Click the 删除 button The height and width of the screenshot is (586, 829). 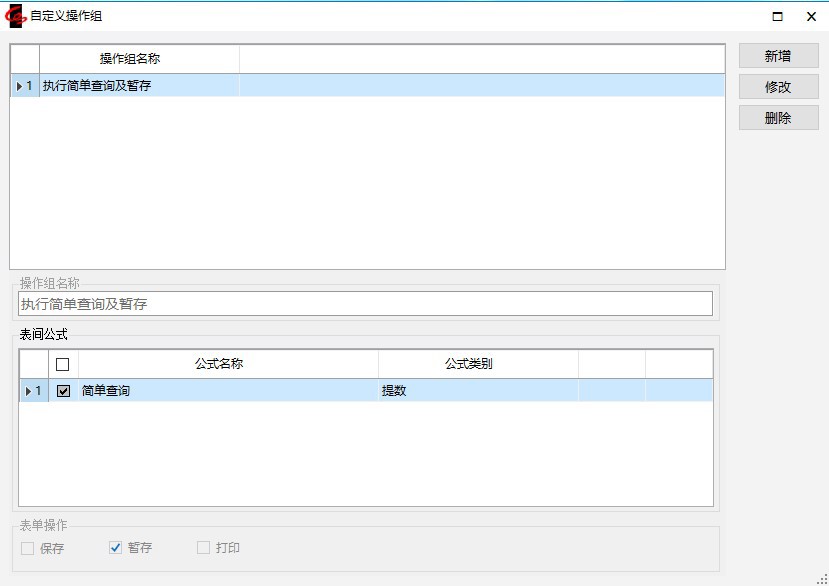[778, 118]
